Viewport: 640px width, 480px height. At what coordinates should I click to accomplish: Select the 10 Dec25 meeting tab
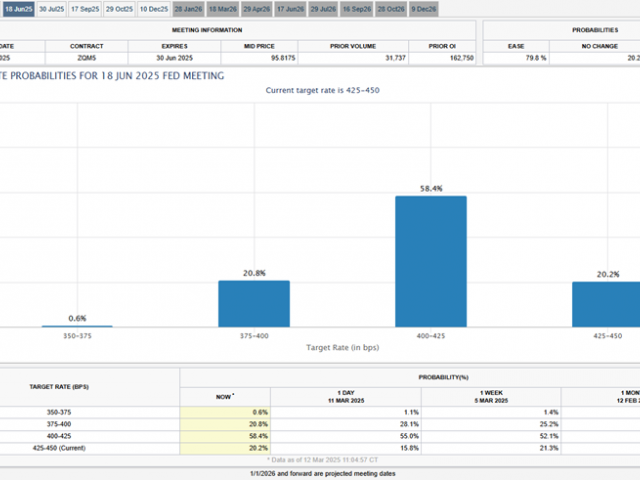153,9
